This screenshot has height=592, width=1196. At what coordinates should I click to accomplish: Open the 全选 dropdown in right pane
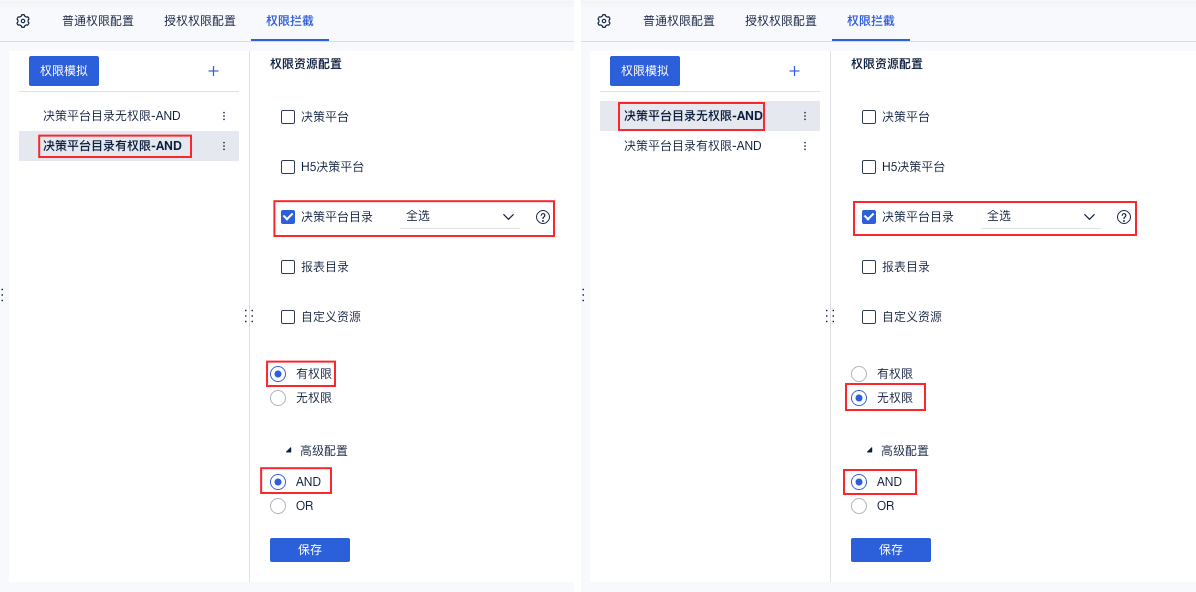click(x=1041, y=217)
